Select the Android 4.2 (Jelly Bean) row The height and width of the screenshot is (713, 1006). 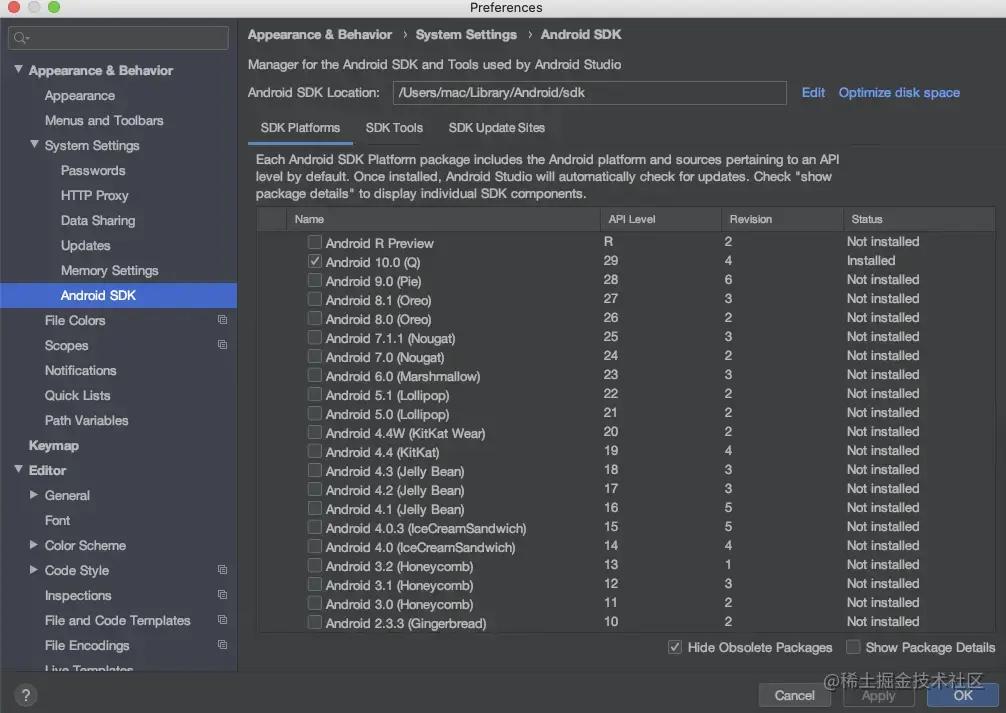[626, 490]
